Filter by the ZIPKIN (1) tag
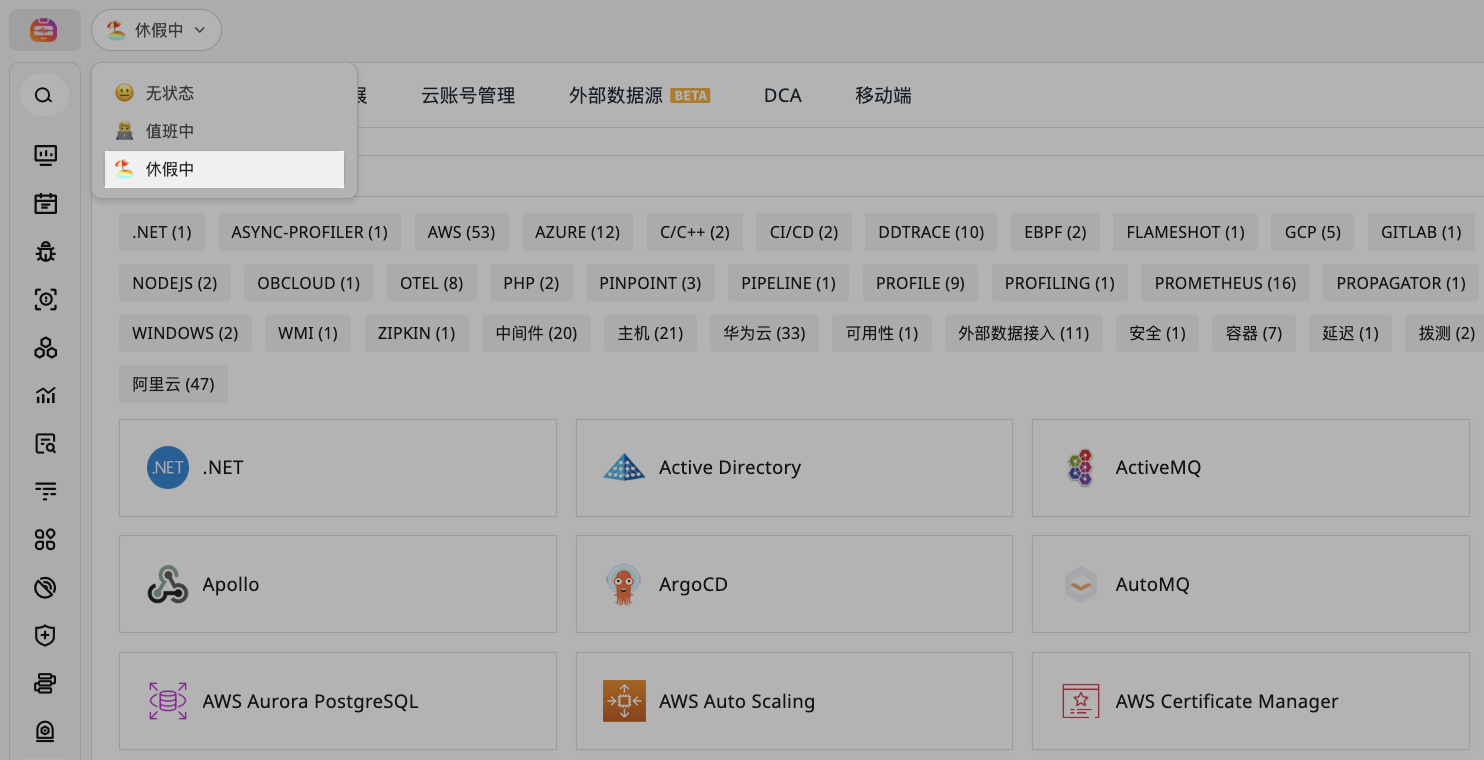Image resolution: width=1484 pixels, height=760 pixels. click(416, 333)
